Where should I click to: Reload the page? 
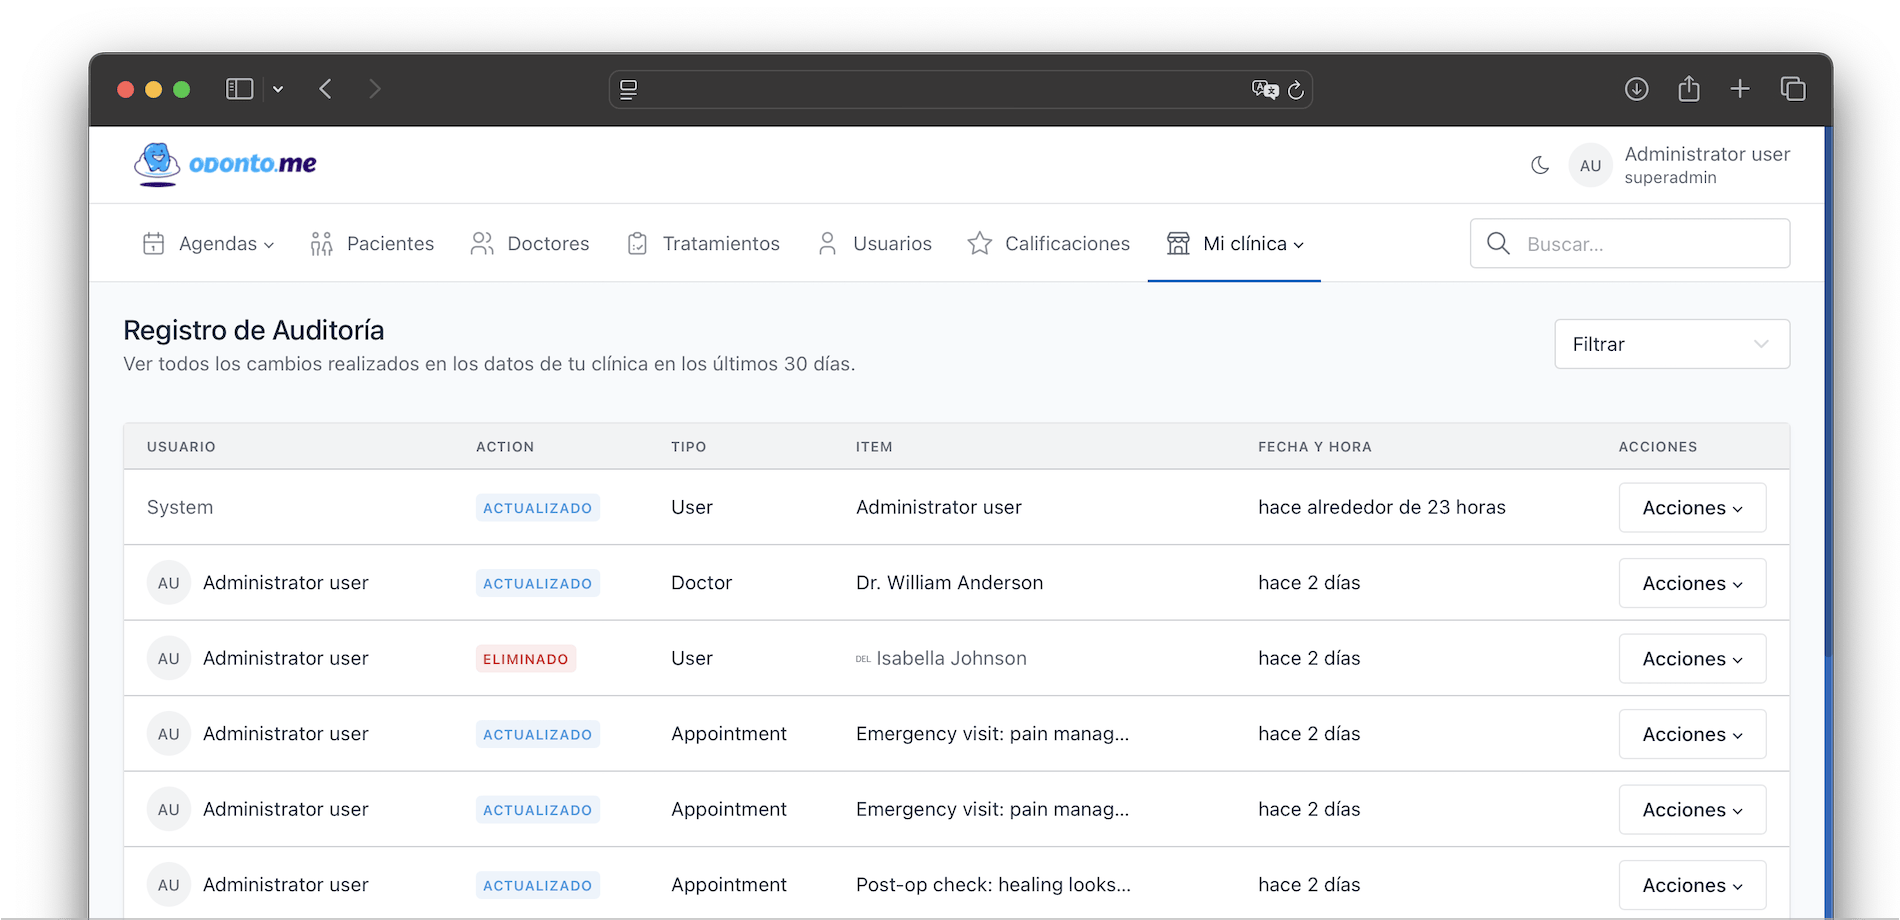point(1296,90)
